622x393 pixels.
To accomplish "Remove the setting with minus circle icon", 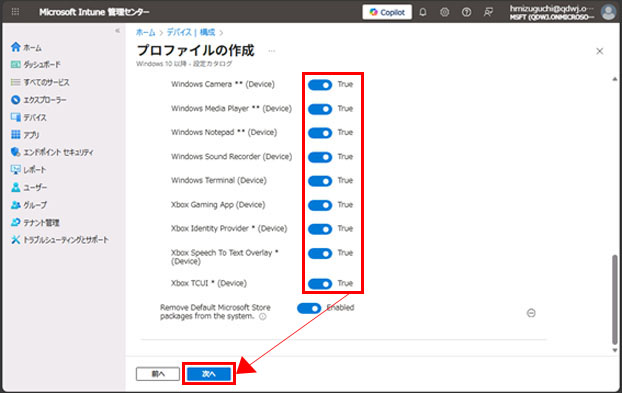I will pos(531,313).
